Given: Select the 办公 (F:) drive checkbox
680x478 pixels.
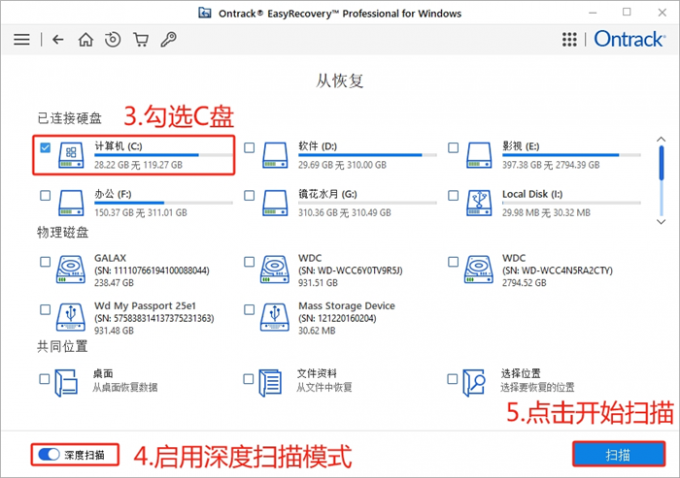Looking at the screenshot, I should click(45, 194).
